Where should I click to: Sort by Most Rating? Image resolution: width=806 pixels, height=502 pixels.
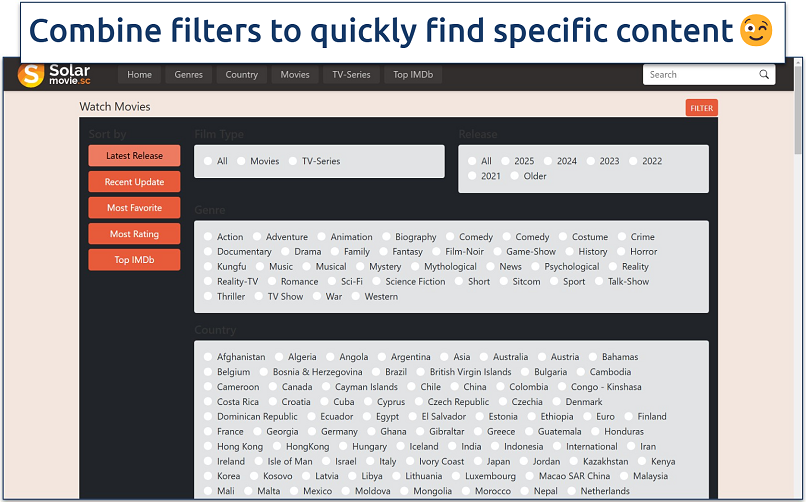pos(134,234)
